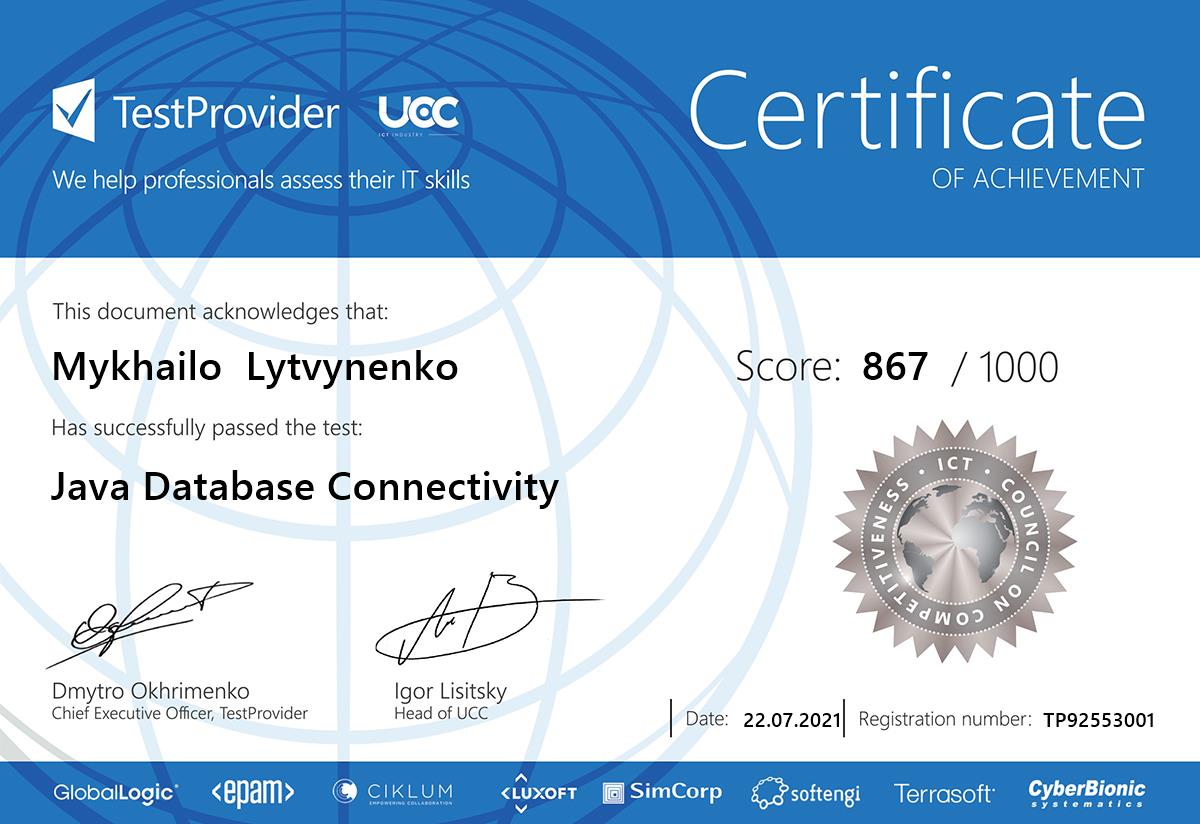Select the date 22.07.2021

point(786,719)
